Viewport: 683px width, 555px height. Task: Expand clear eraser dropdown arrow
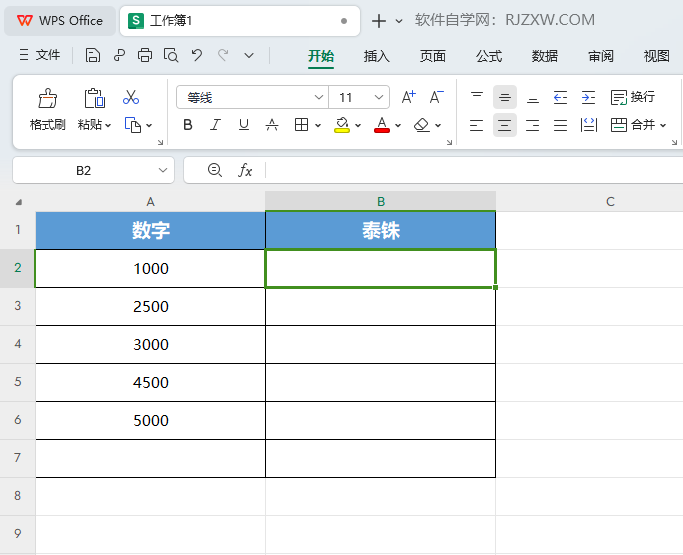[x=438, y=125]
